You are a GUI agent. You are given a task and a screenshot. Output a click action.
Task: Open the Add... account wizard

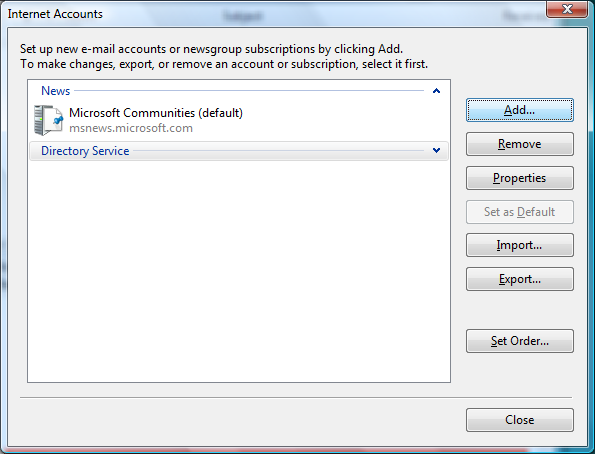(x=519, y=110)
